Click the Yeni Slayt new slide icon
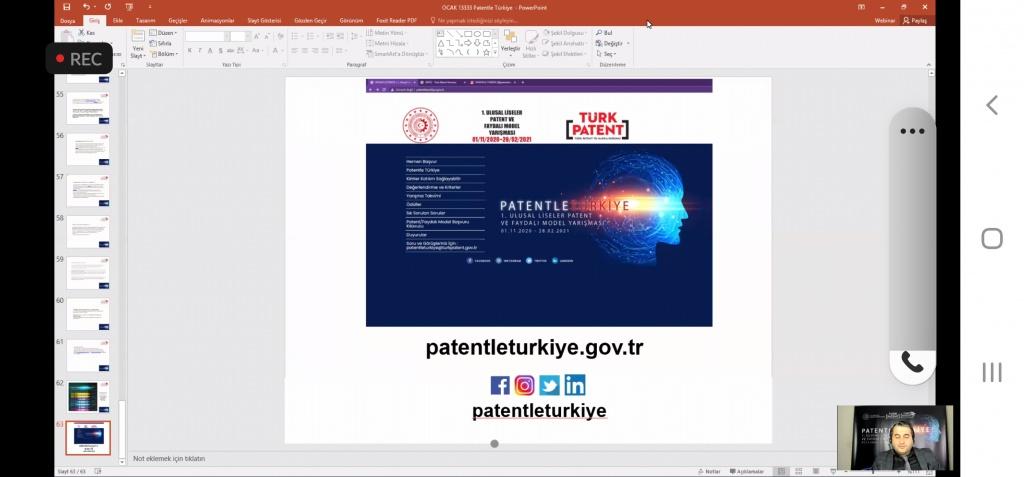Screen dimensions: 1024x477 click(x=138, y=41)
